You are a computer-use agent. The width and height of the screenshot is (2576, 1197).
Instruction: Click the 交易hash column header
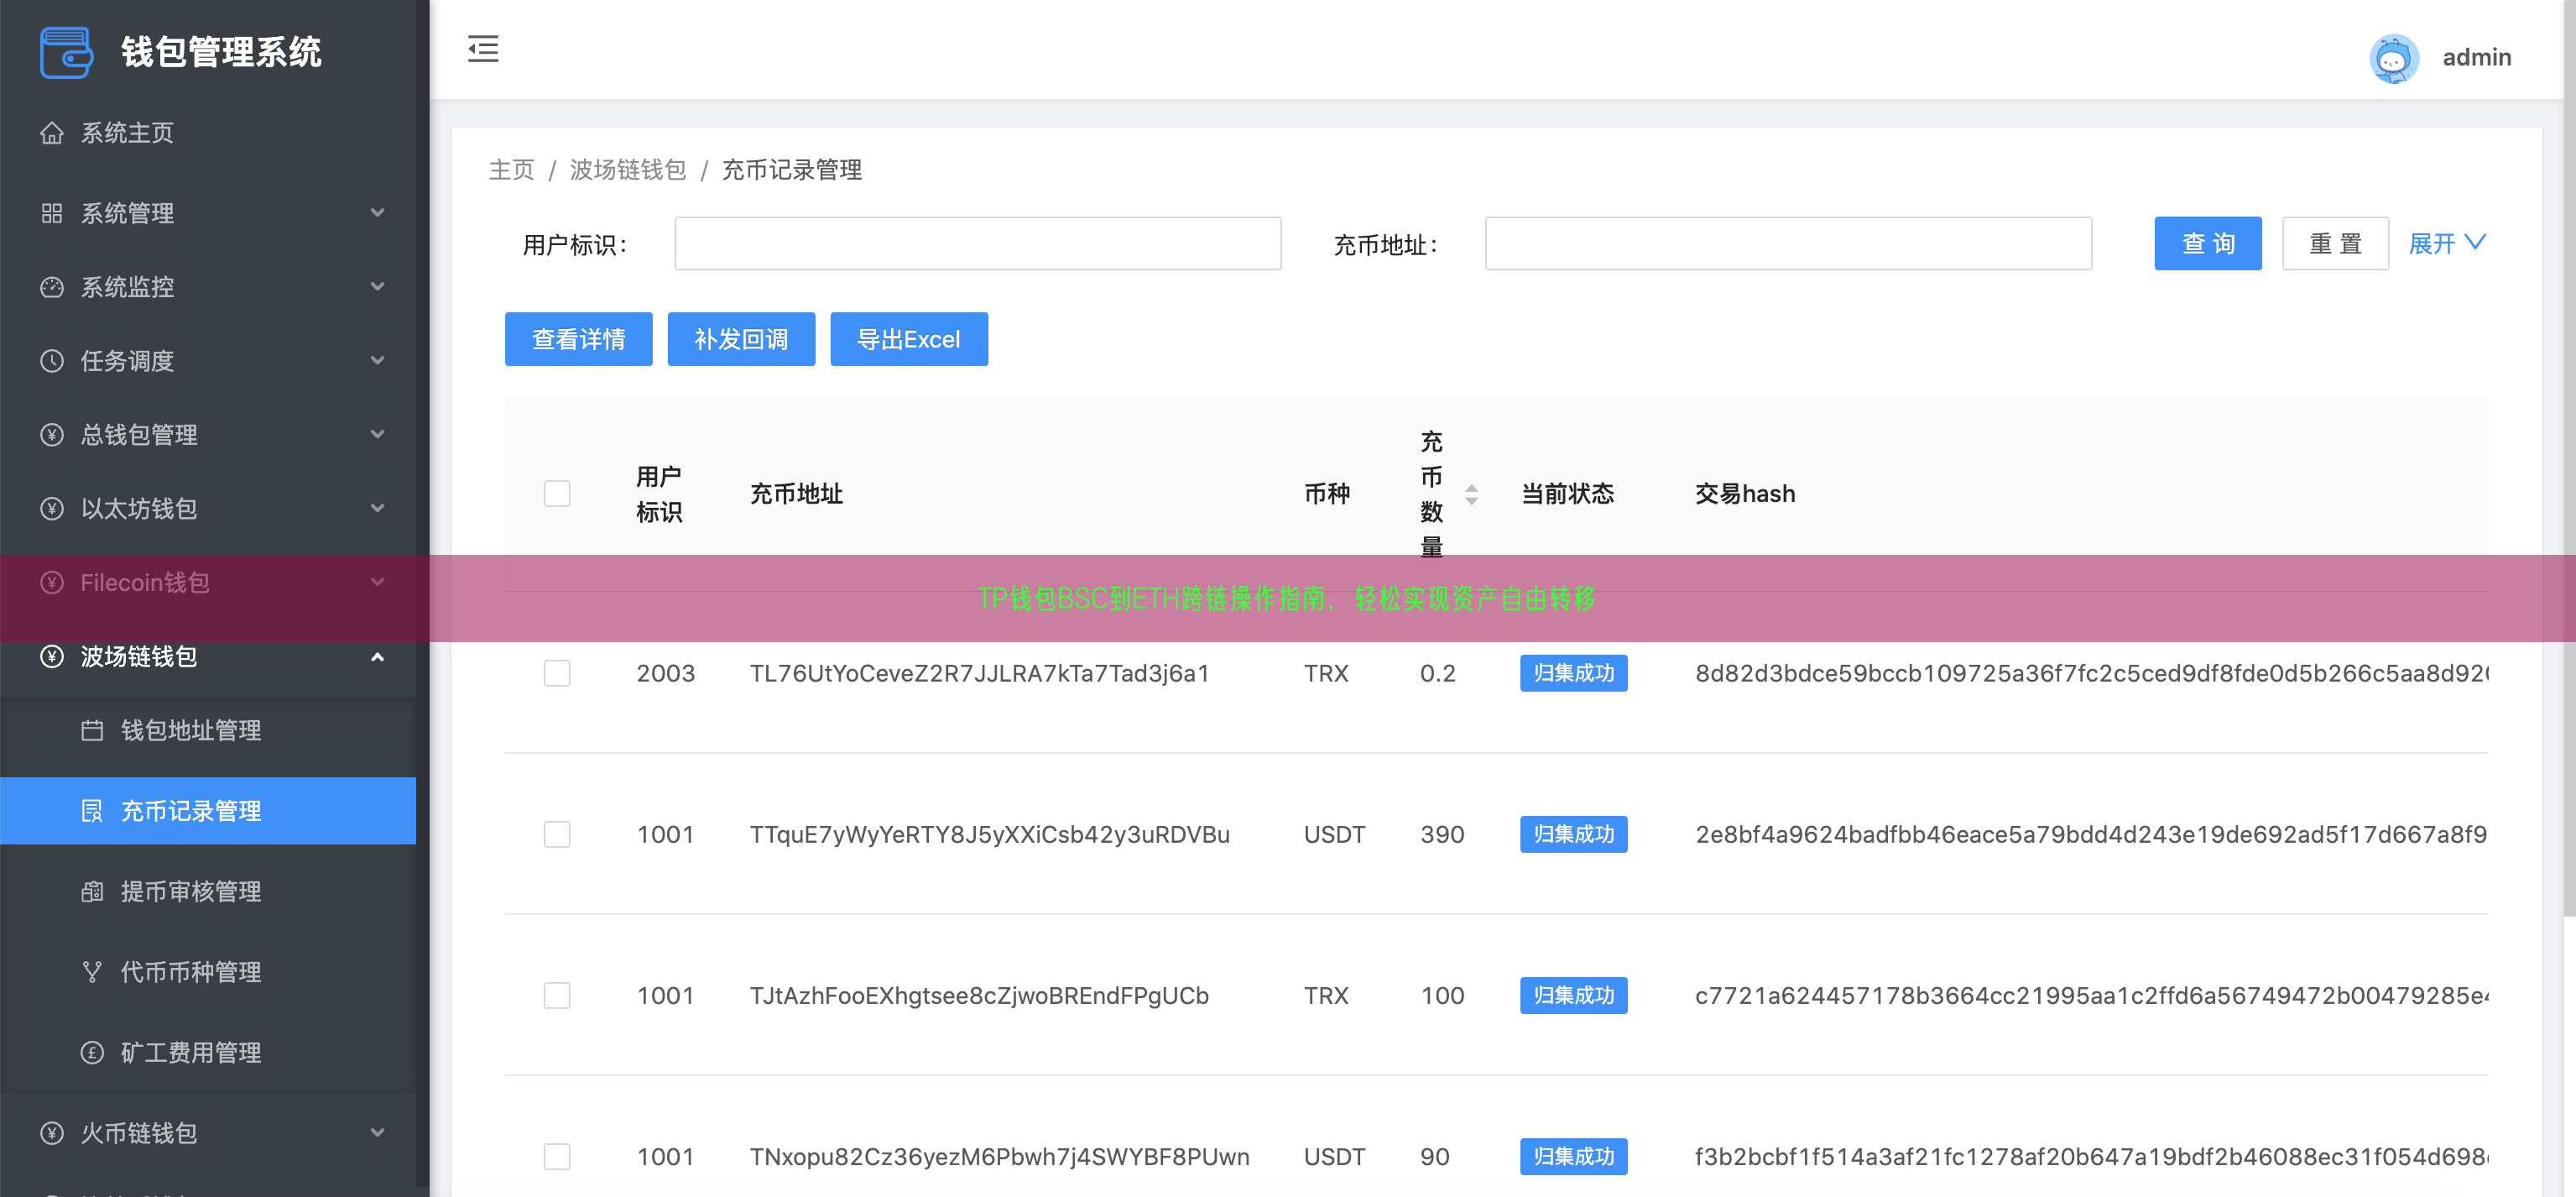pos(1744,494)
